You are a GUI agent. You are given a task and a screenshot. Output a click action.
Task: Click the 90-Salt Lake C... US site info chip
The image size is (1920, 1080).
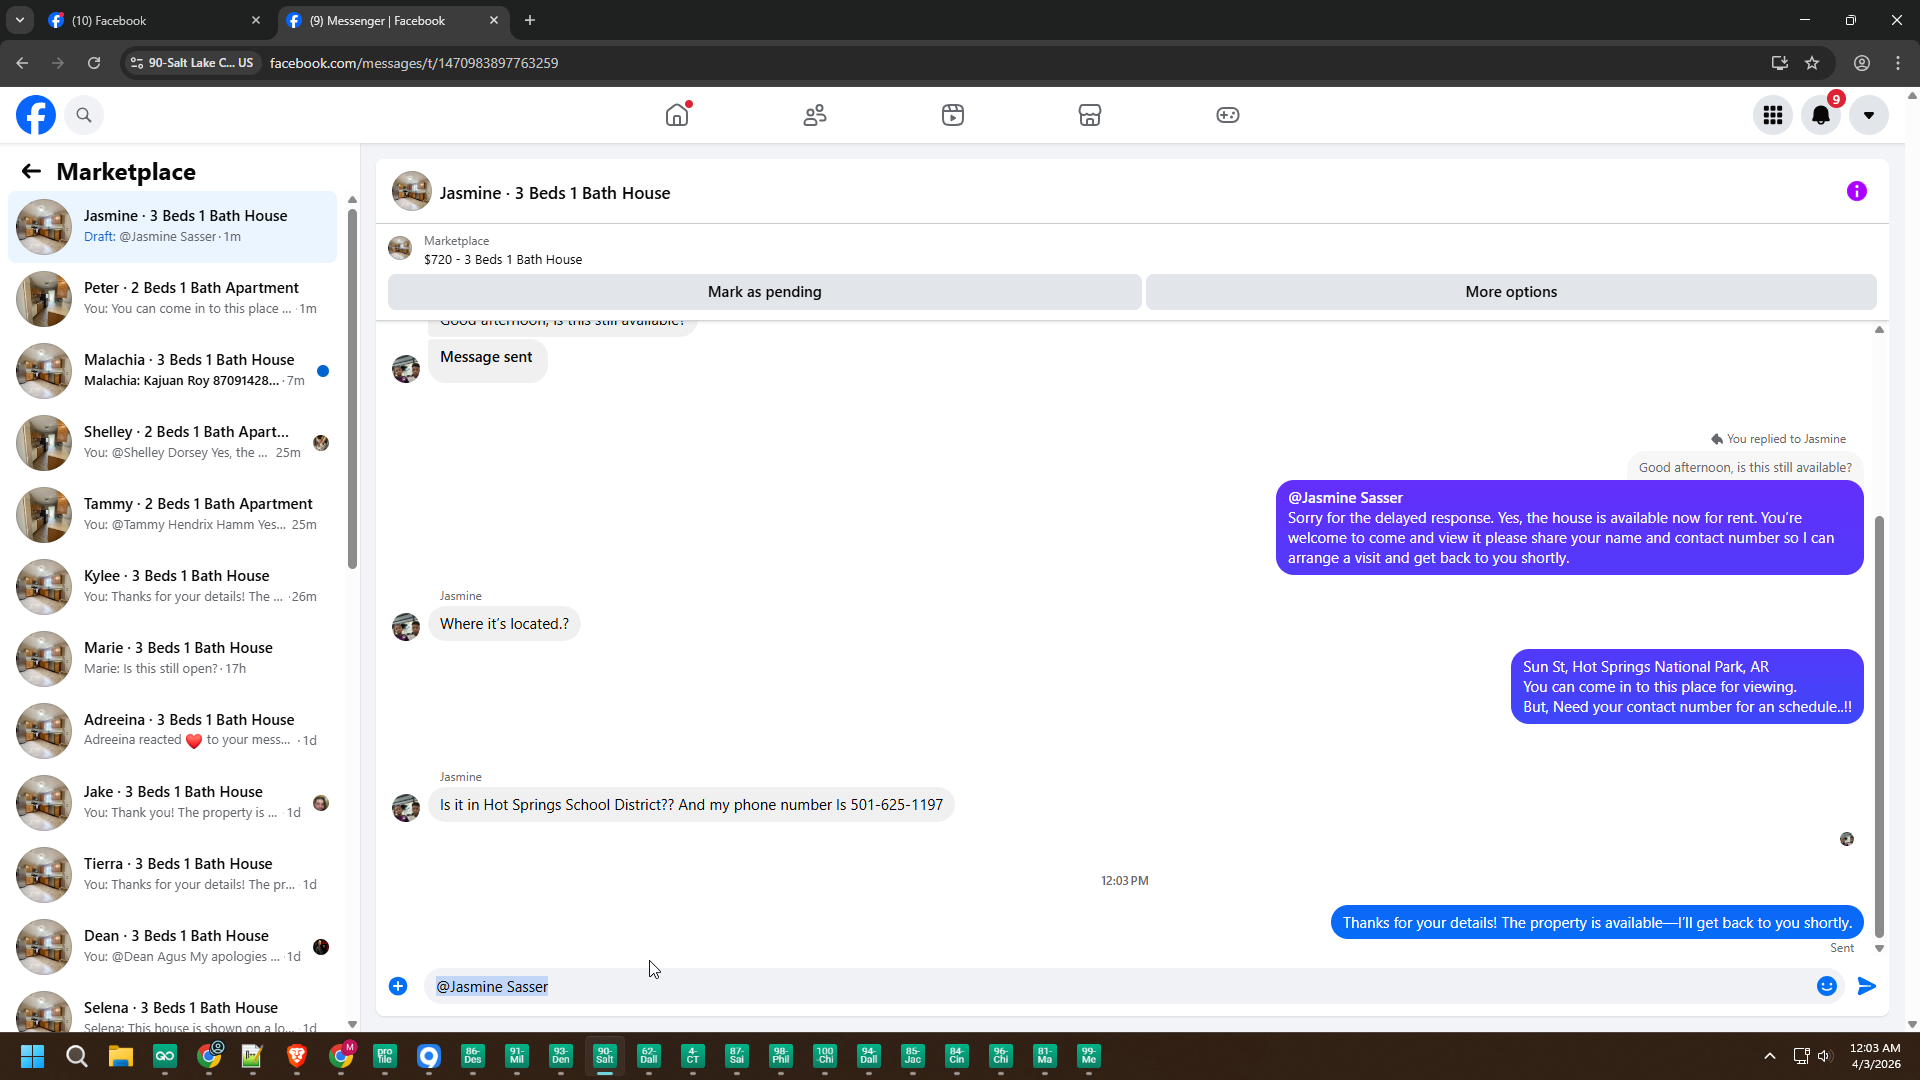point(192,63)
